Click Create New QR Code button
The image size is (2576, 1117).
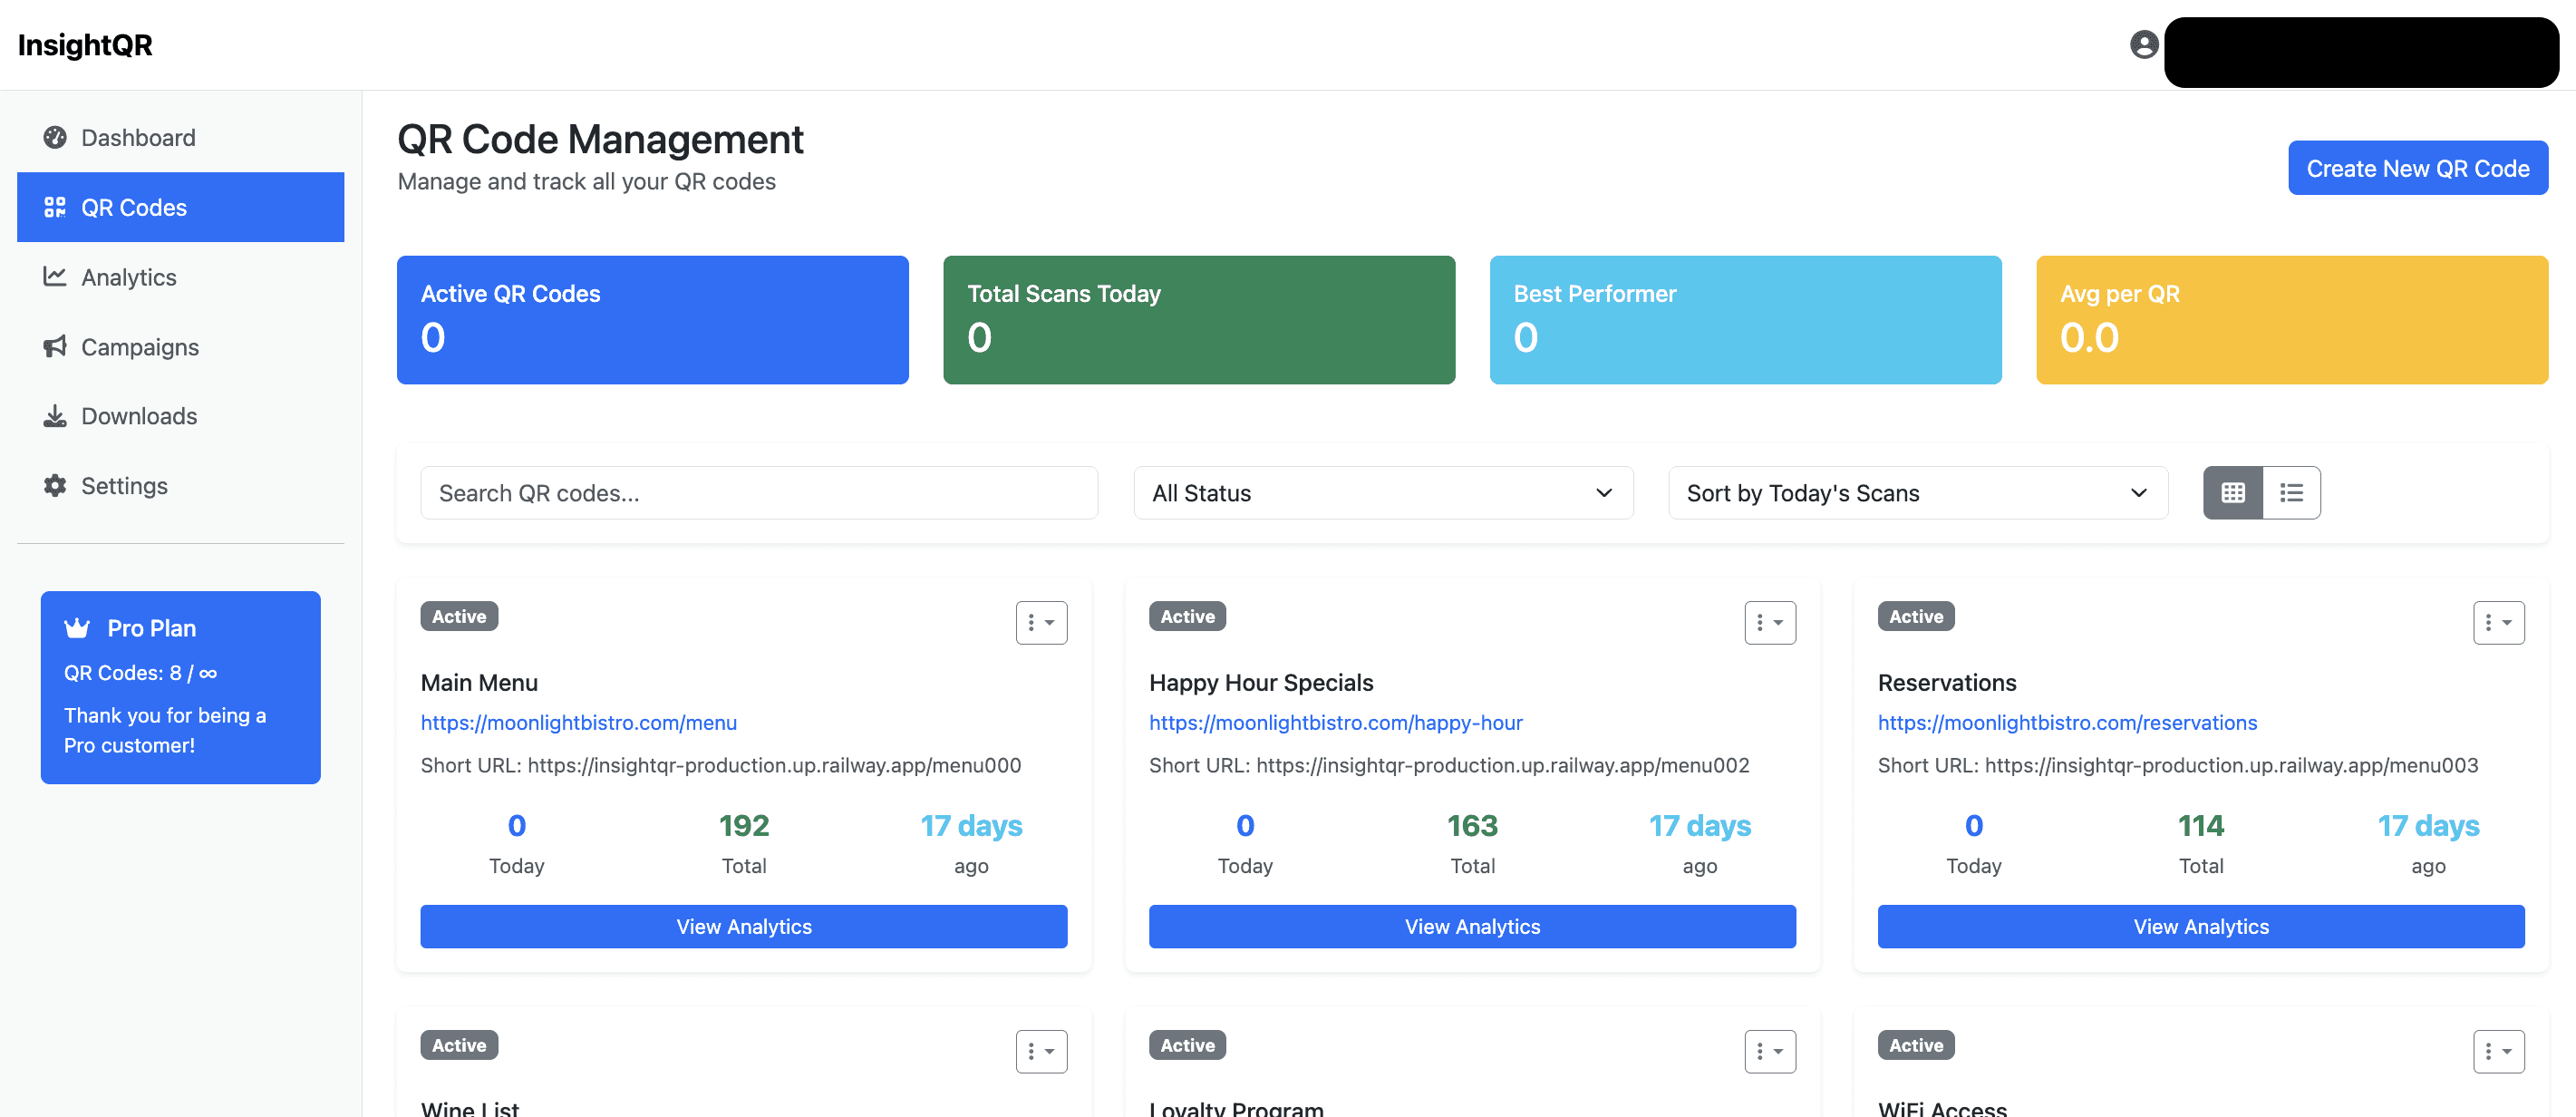coord(2417,168)
